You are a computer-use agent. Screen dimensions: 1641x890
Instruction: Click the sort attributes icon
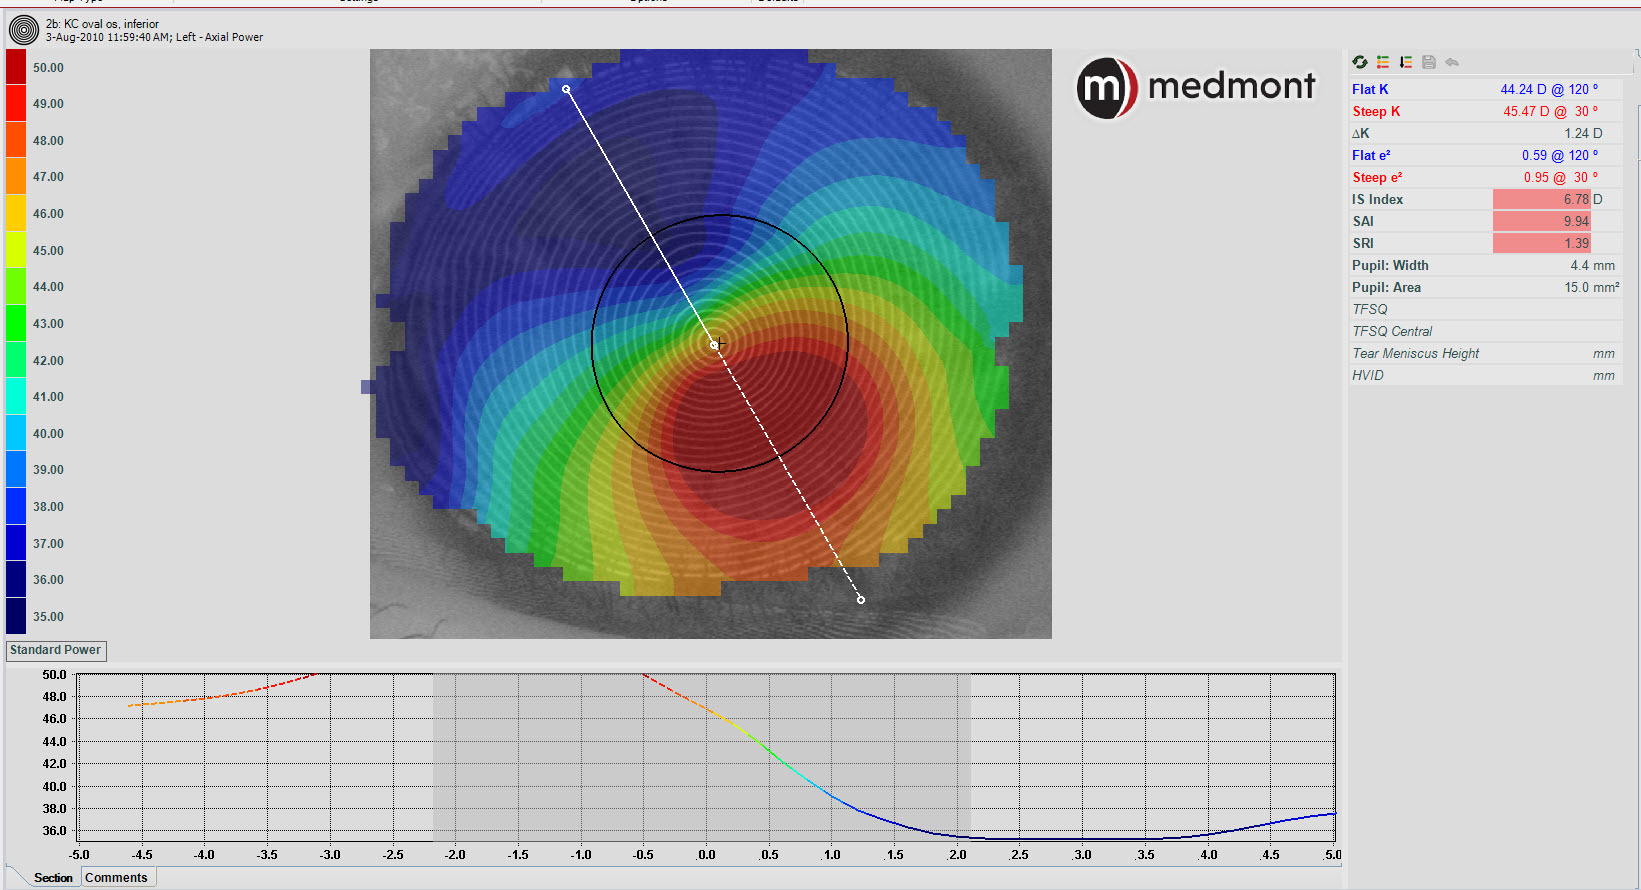[x=1406, y=62]
